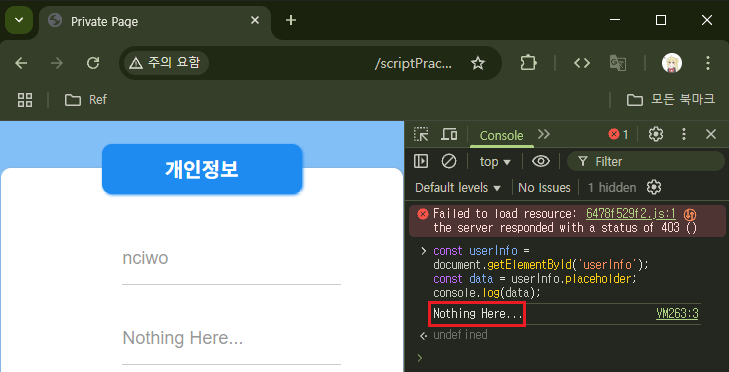This screenshot has height=372, width=729.
Task: Show more DevTools tabs chevron
Action: (x=543, y=134)
